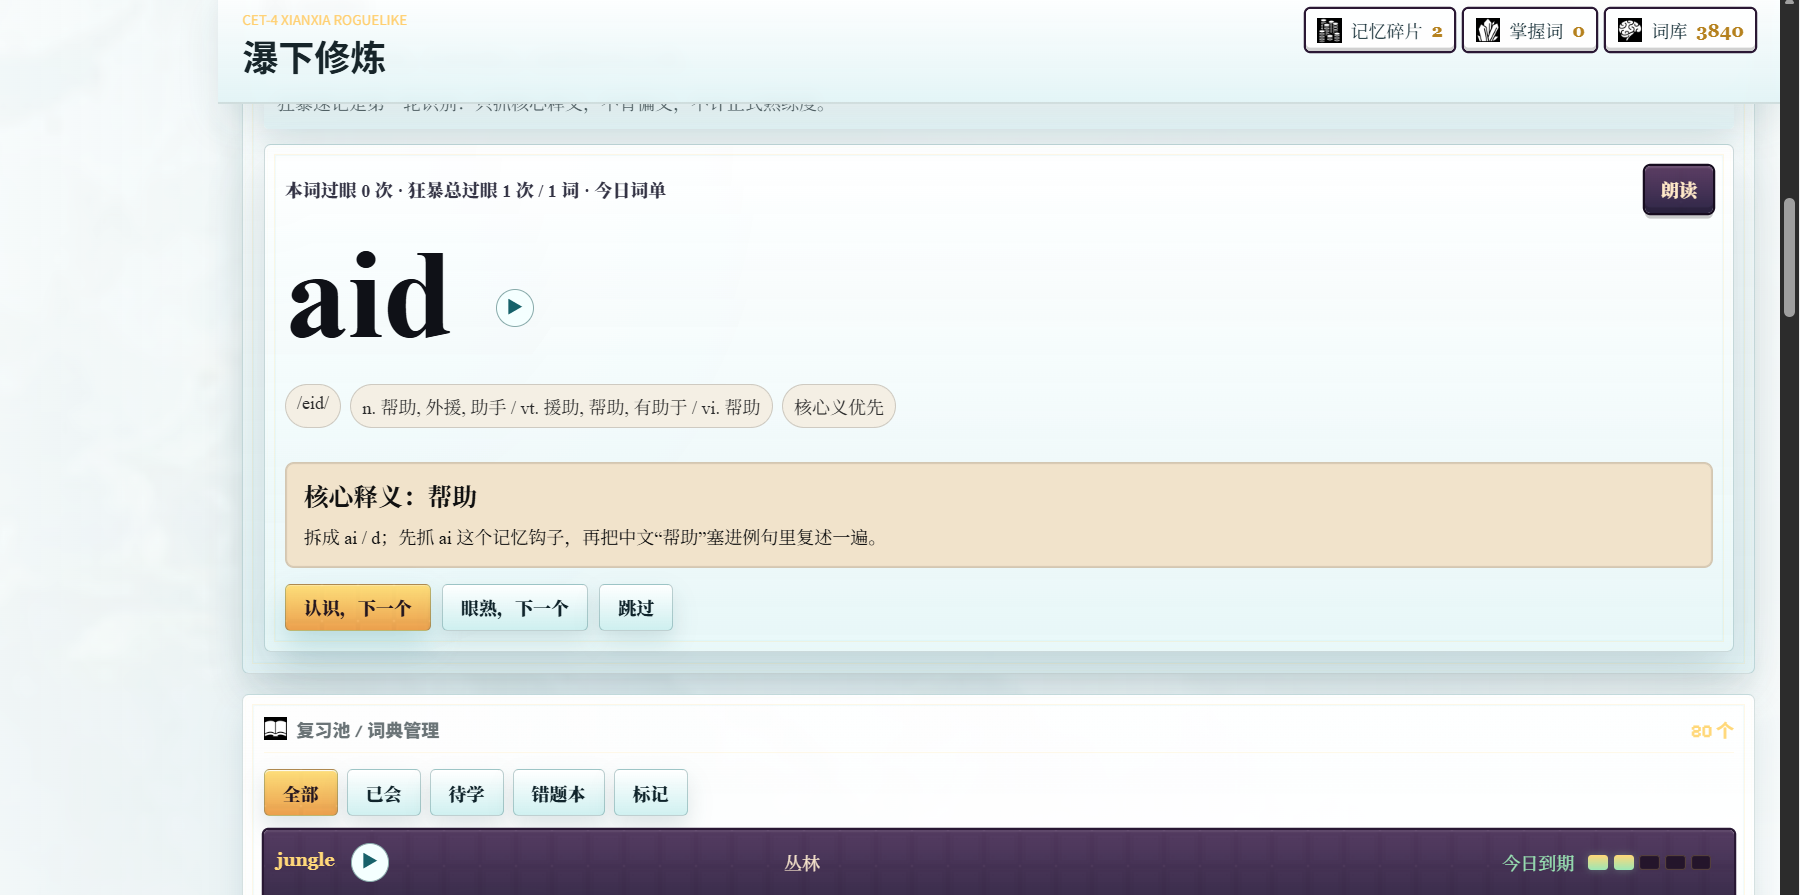This screenshot has width=1803, height=895.
Task: Click the 朗读 read-aloud button
Action: tap(1678, 190)
